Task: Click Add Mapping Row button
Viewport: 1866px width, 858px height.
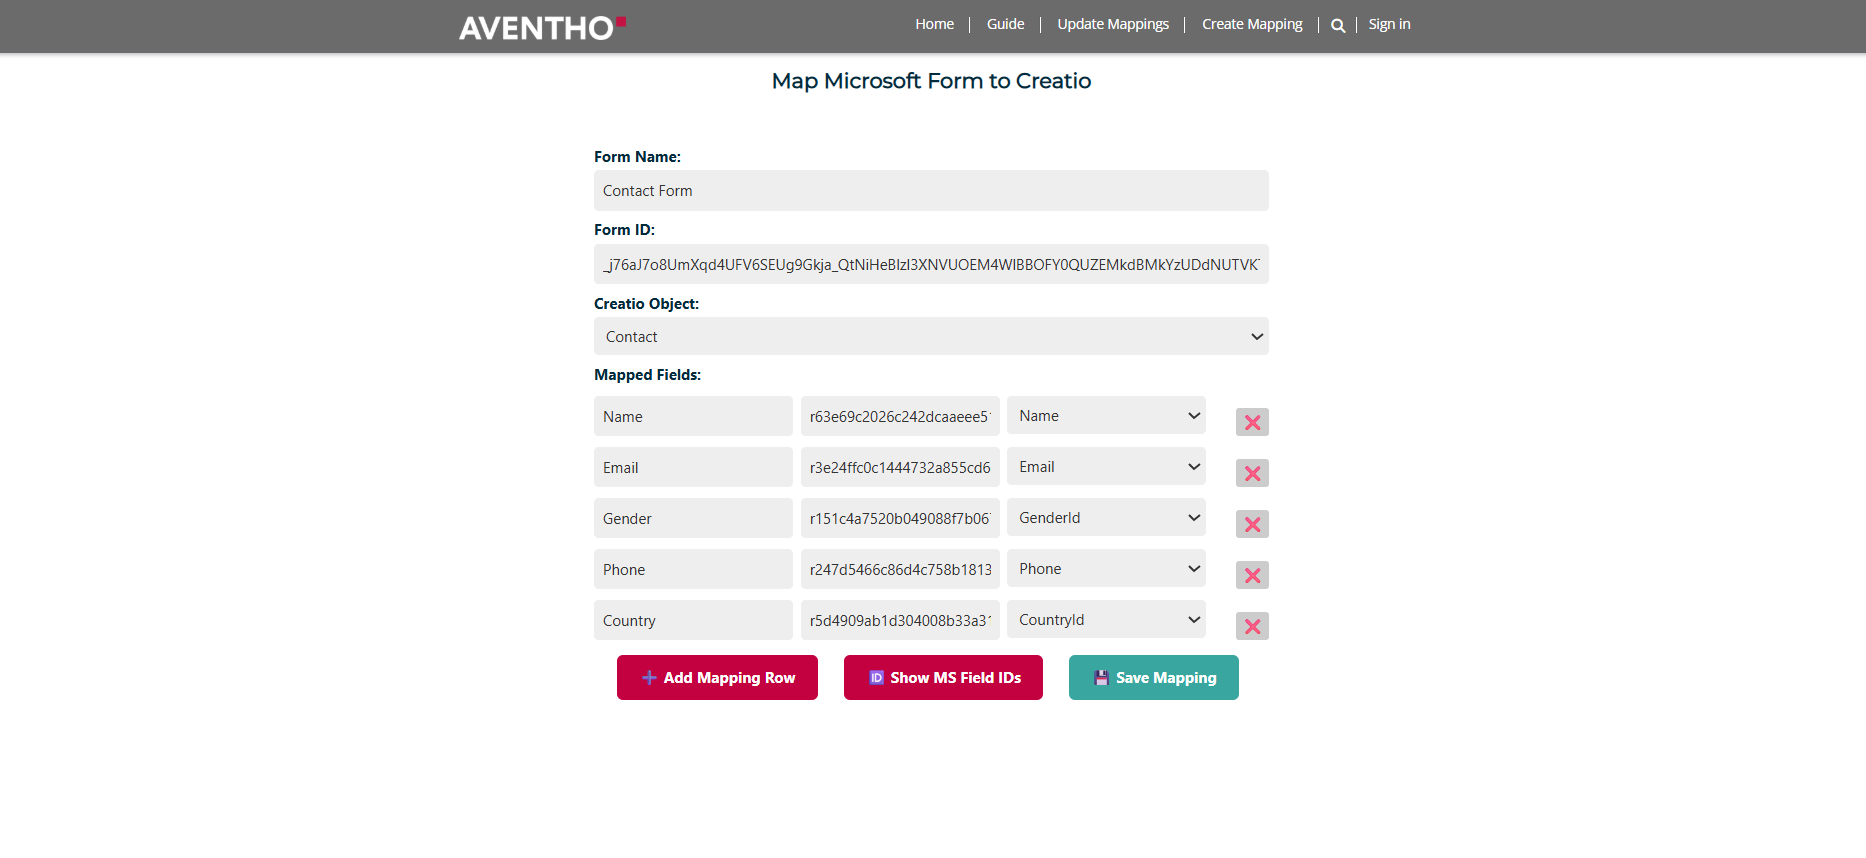Action: click(x=717, y=677)
